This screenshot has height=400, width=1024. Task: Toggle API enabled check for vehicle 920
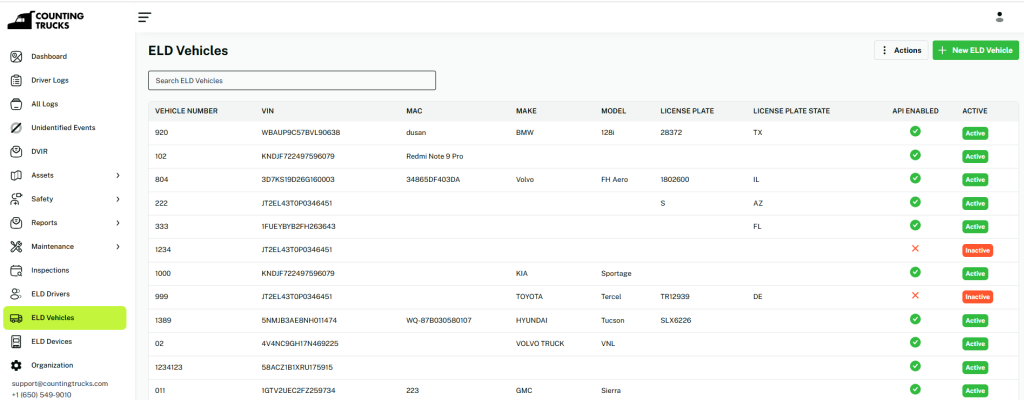click(x=915, y=132)
